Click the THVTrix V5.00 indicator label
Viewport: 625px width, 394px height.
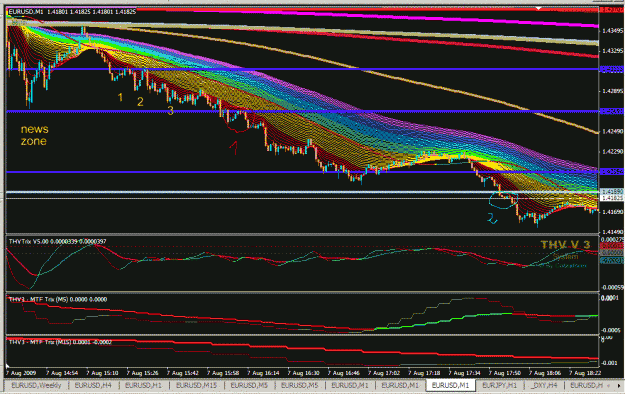click(57, 241)
